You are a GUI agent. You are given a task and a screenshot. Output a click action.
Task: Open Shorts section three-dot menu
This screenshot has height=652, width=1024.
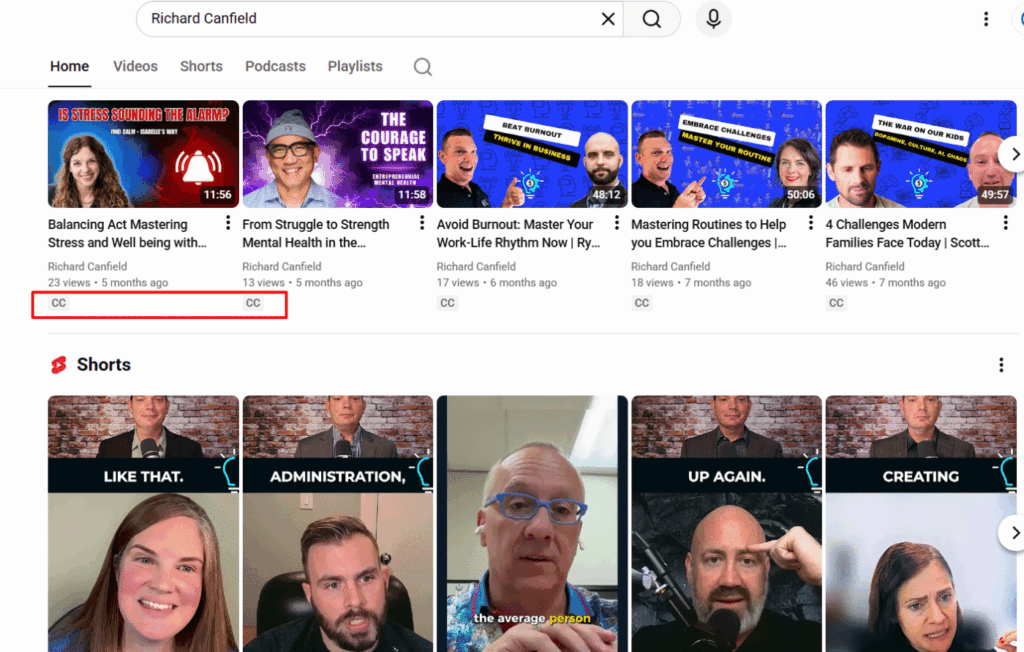1001,365
